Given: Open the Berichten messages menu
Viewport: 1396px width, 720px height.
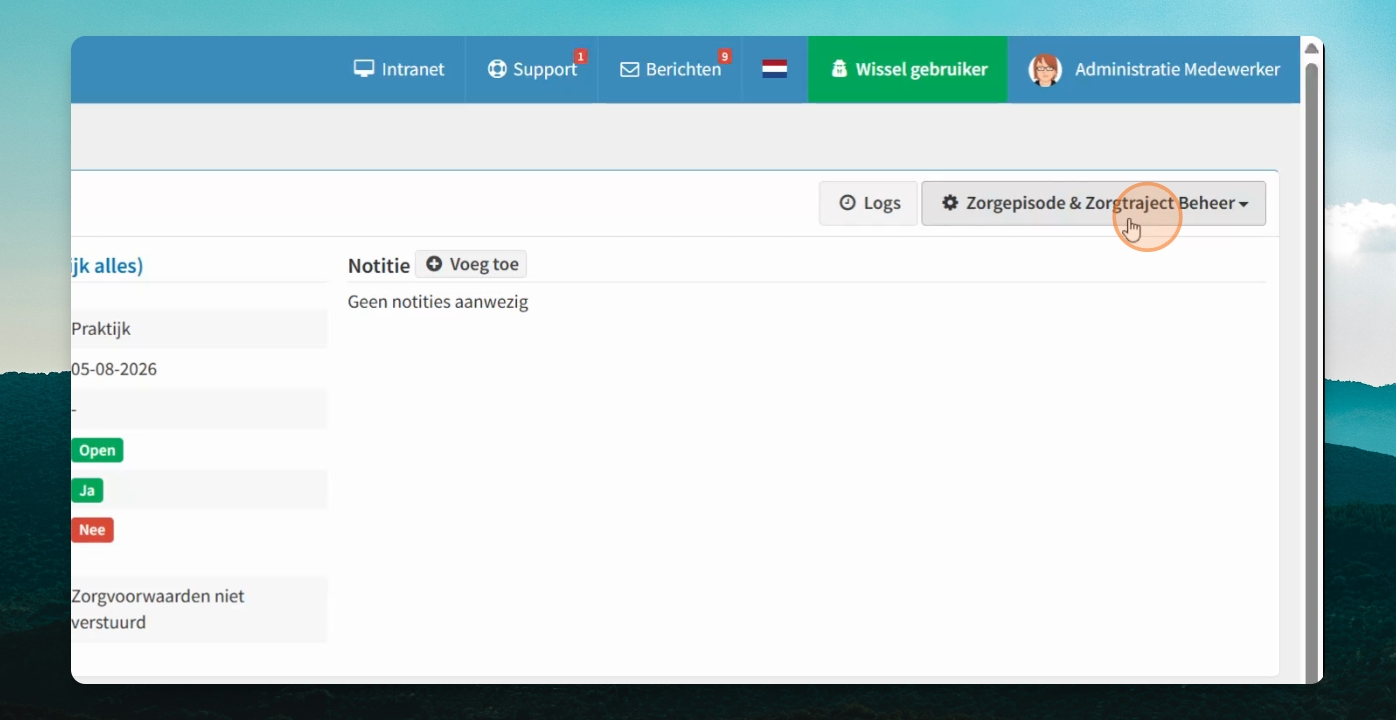Looking at the screenshot, I should pyautogui.click(x=670, y=69).
